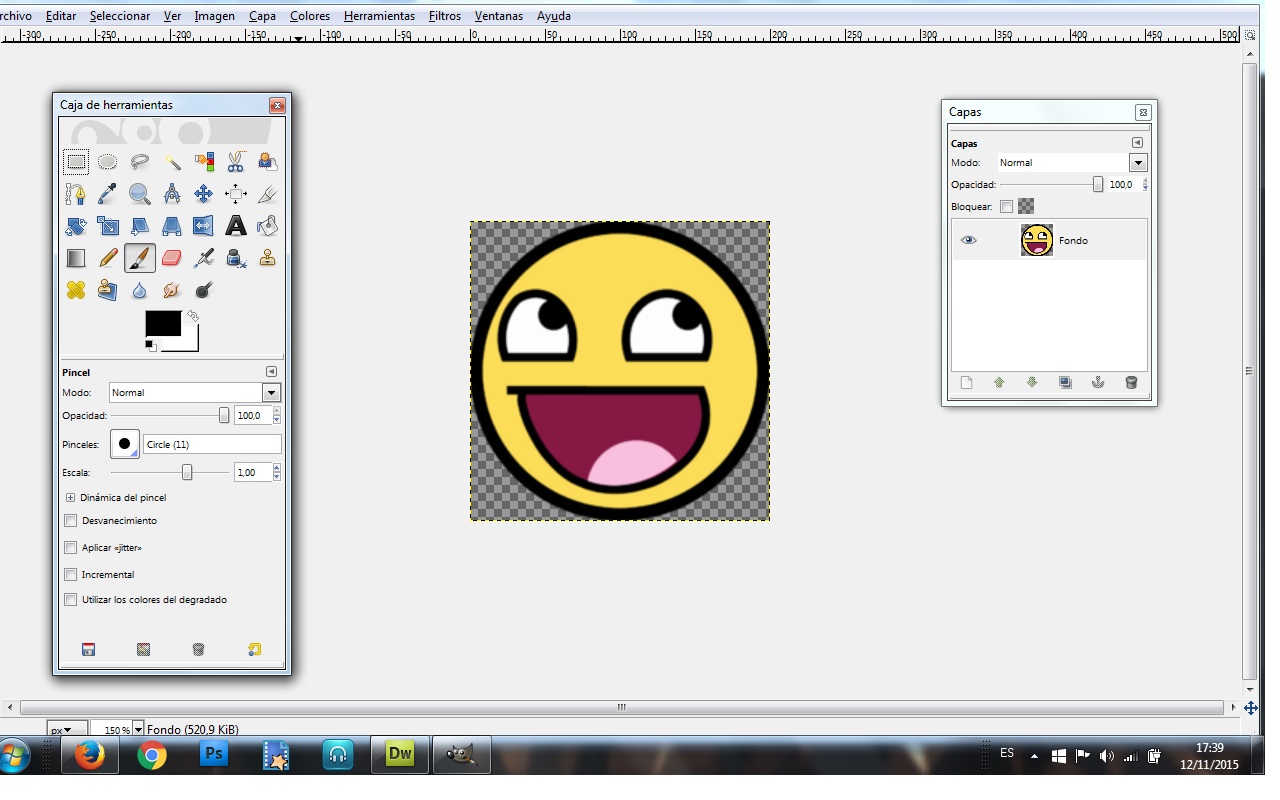This screenshot has height=800, width=1280.
Task: Select the Perspective tool
Action: click(x=172, y=226)
